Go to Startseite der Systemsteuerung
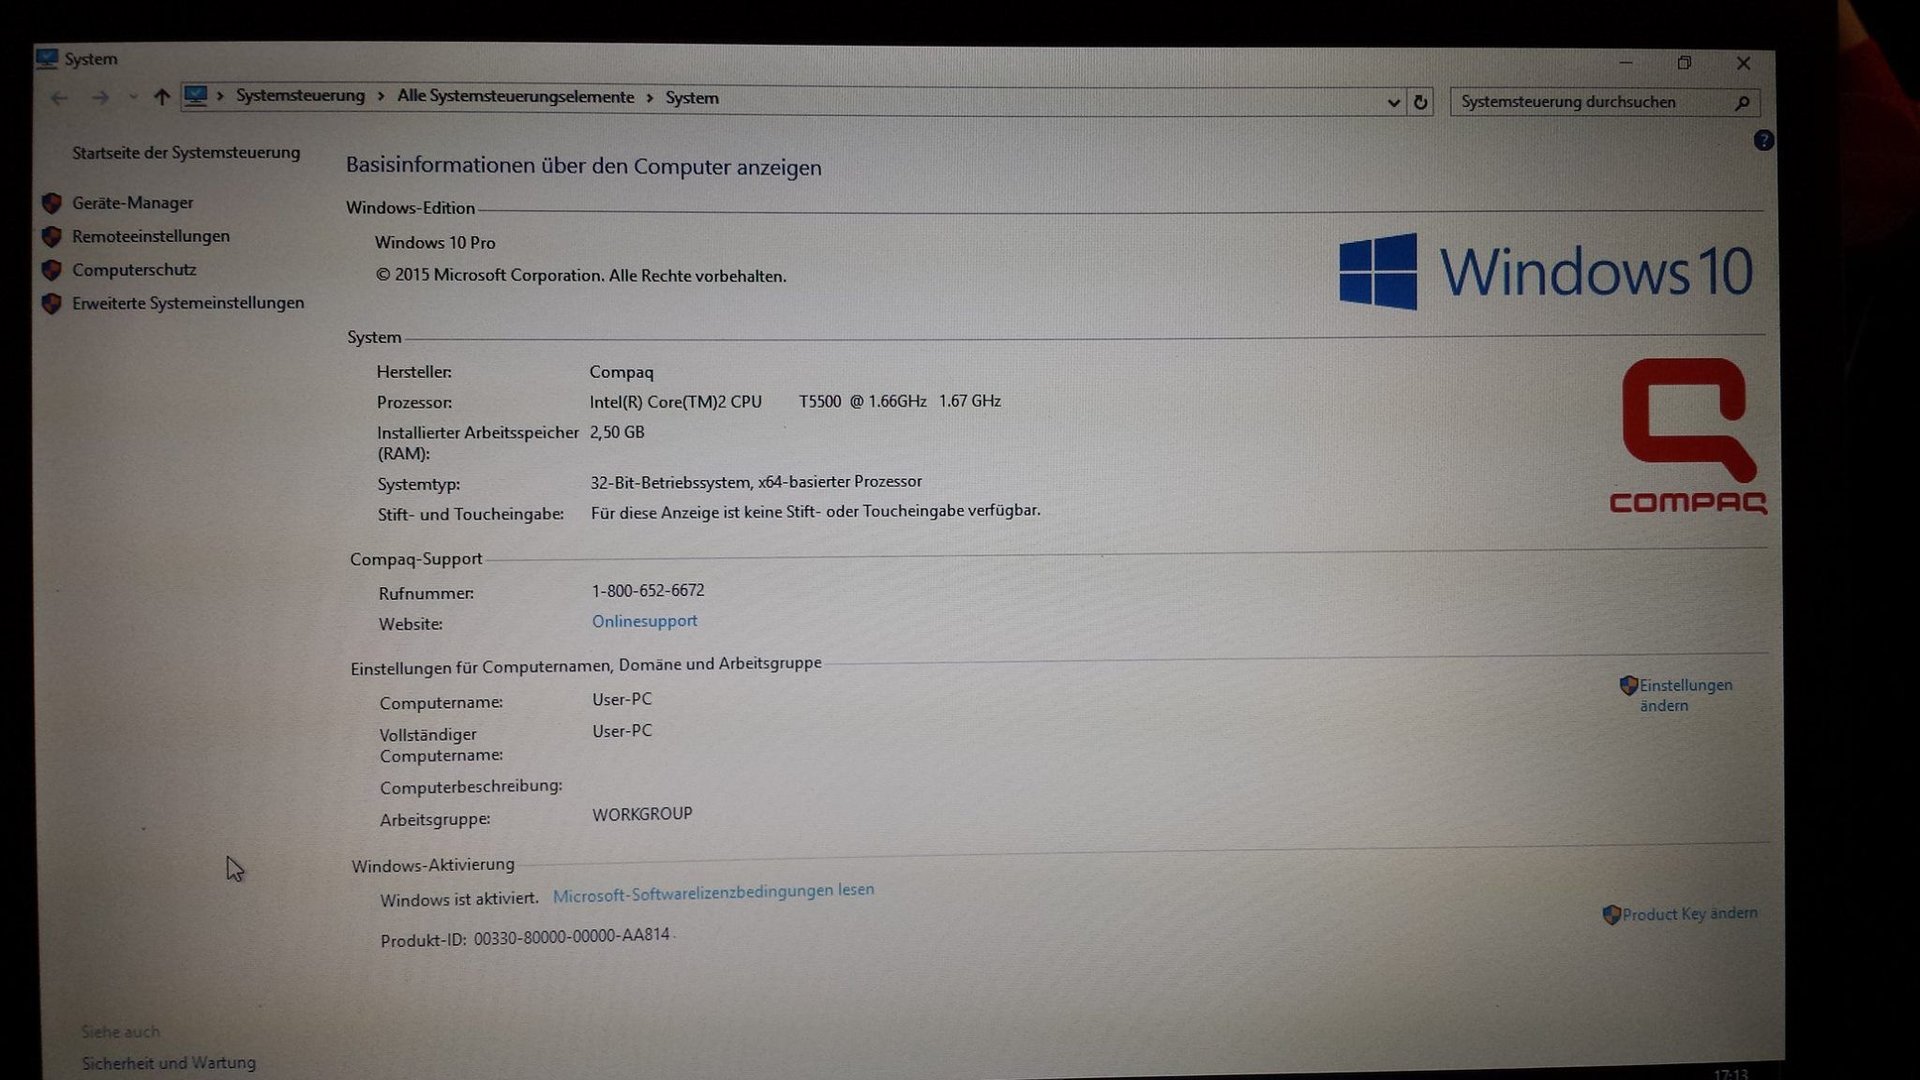 tap(186, 153)
